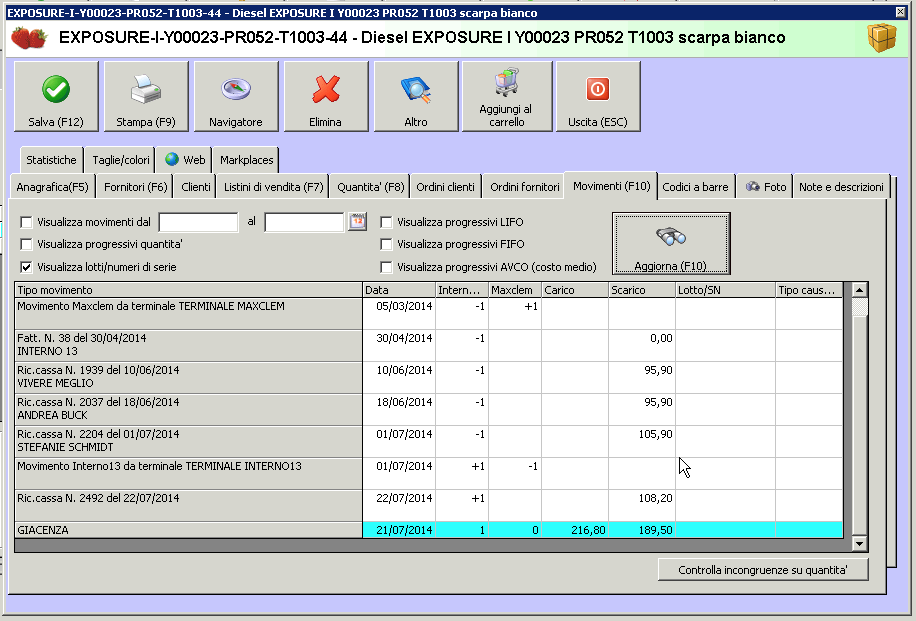The image size is (916, 621).
Task: Exit using the Uscita (ESC) button
Action: click(598, 96)
